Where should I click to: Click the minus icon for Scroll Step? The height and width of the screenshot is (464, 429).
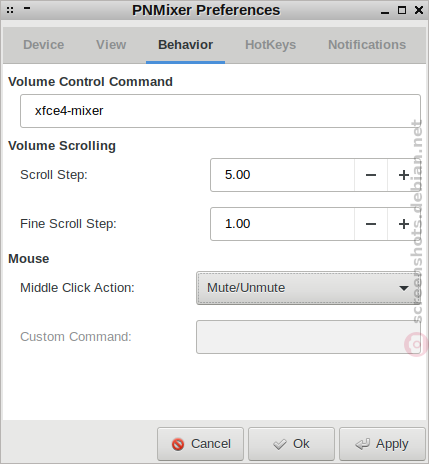point(371,175)
